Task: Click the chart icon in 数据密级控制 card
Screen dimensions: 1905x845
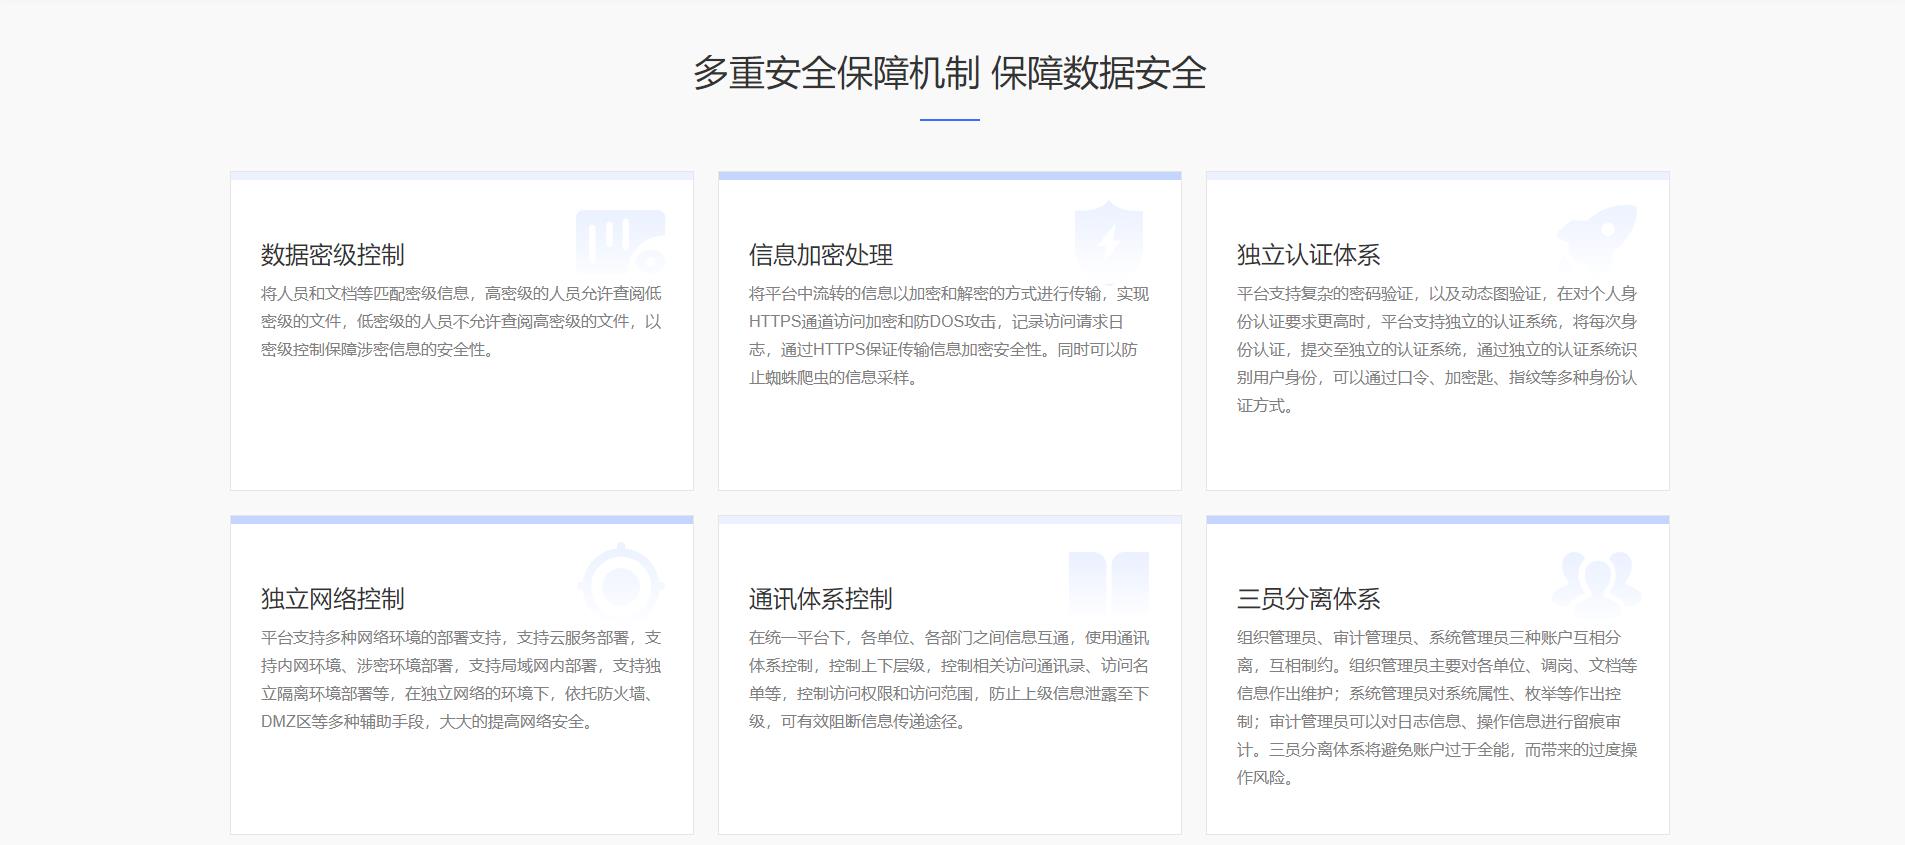Action: point(620,240)
